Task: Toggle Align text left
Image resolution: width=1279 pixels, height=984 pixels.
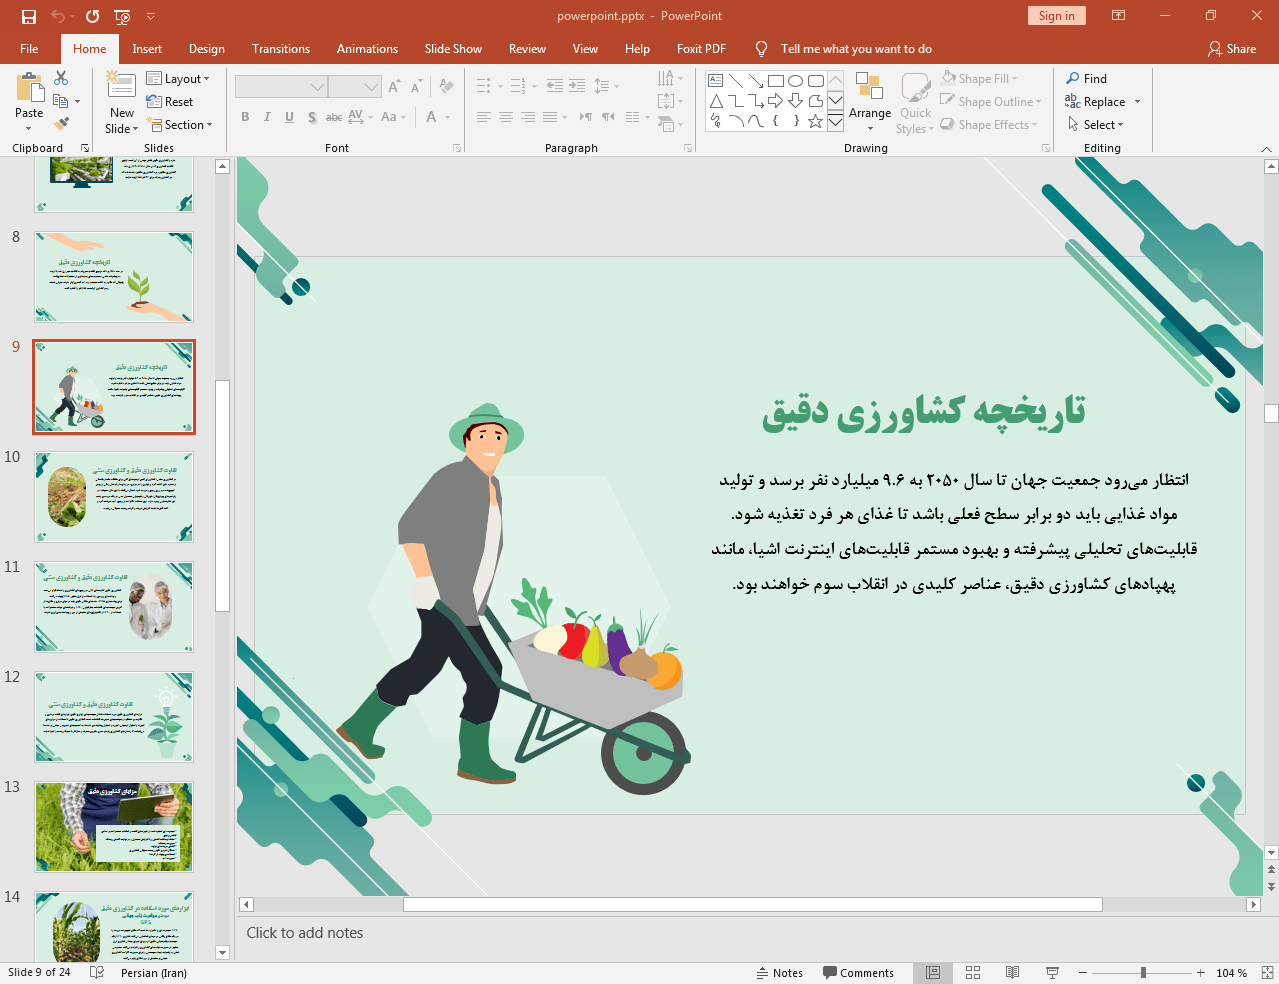Action: point(484,117)
